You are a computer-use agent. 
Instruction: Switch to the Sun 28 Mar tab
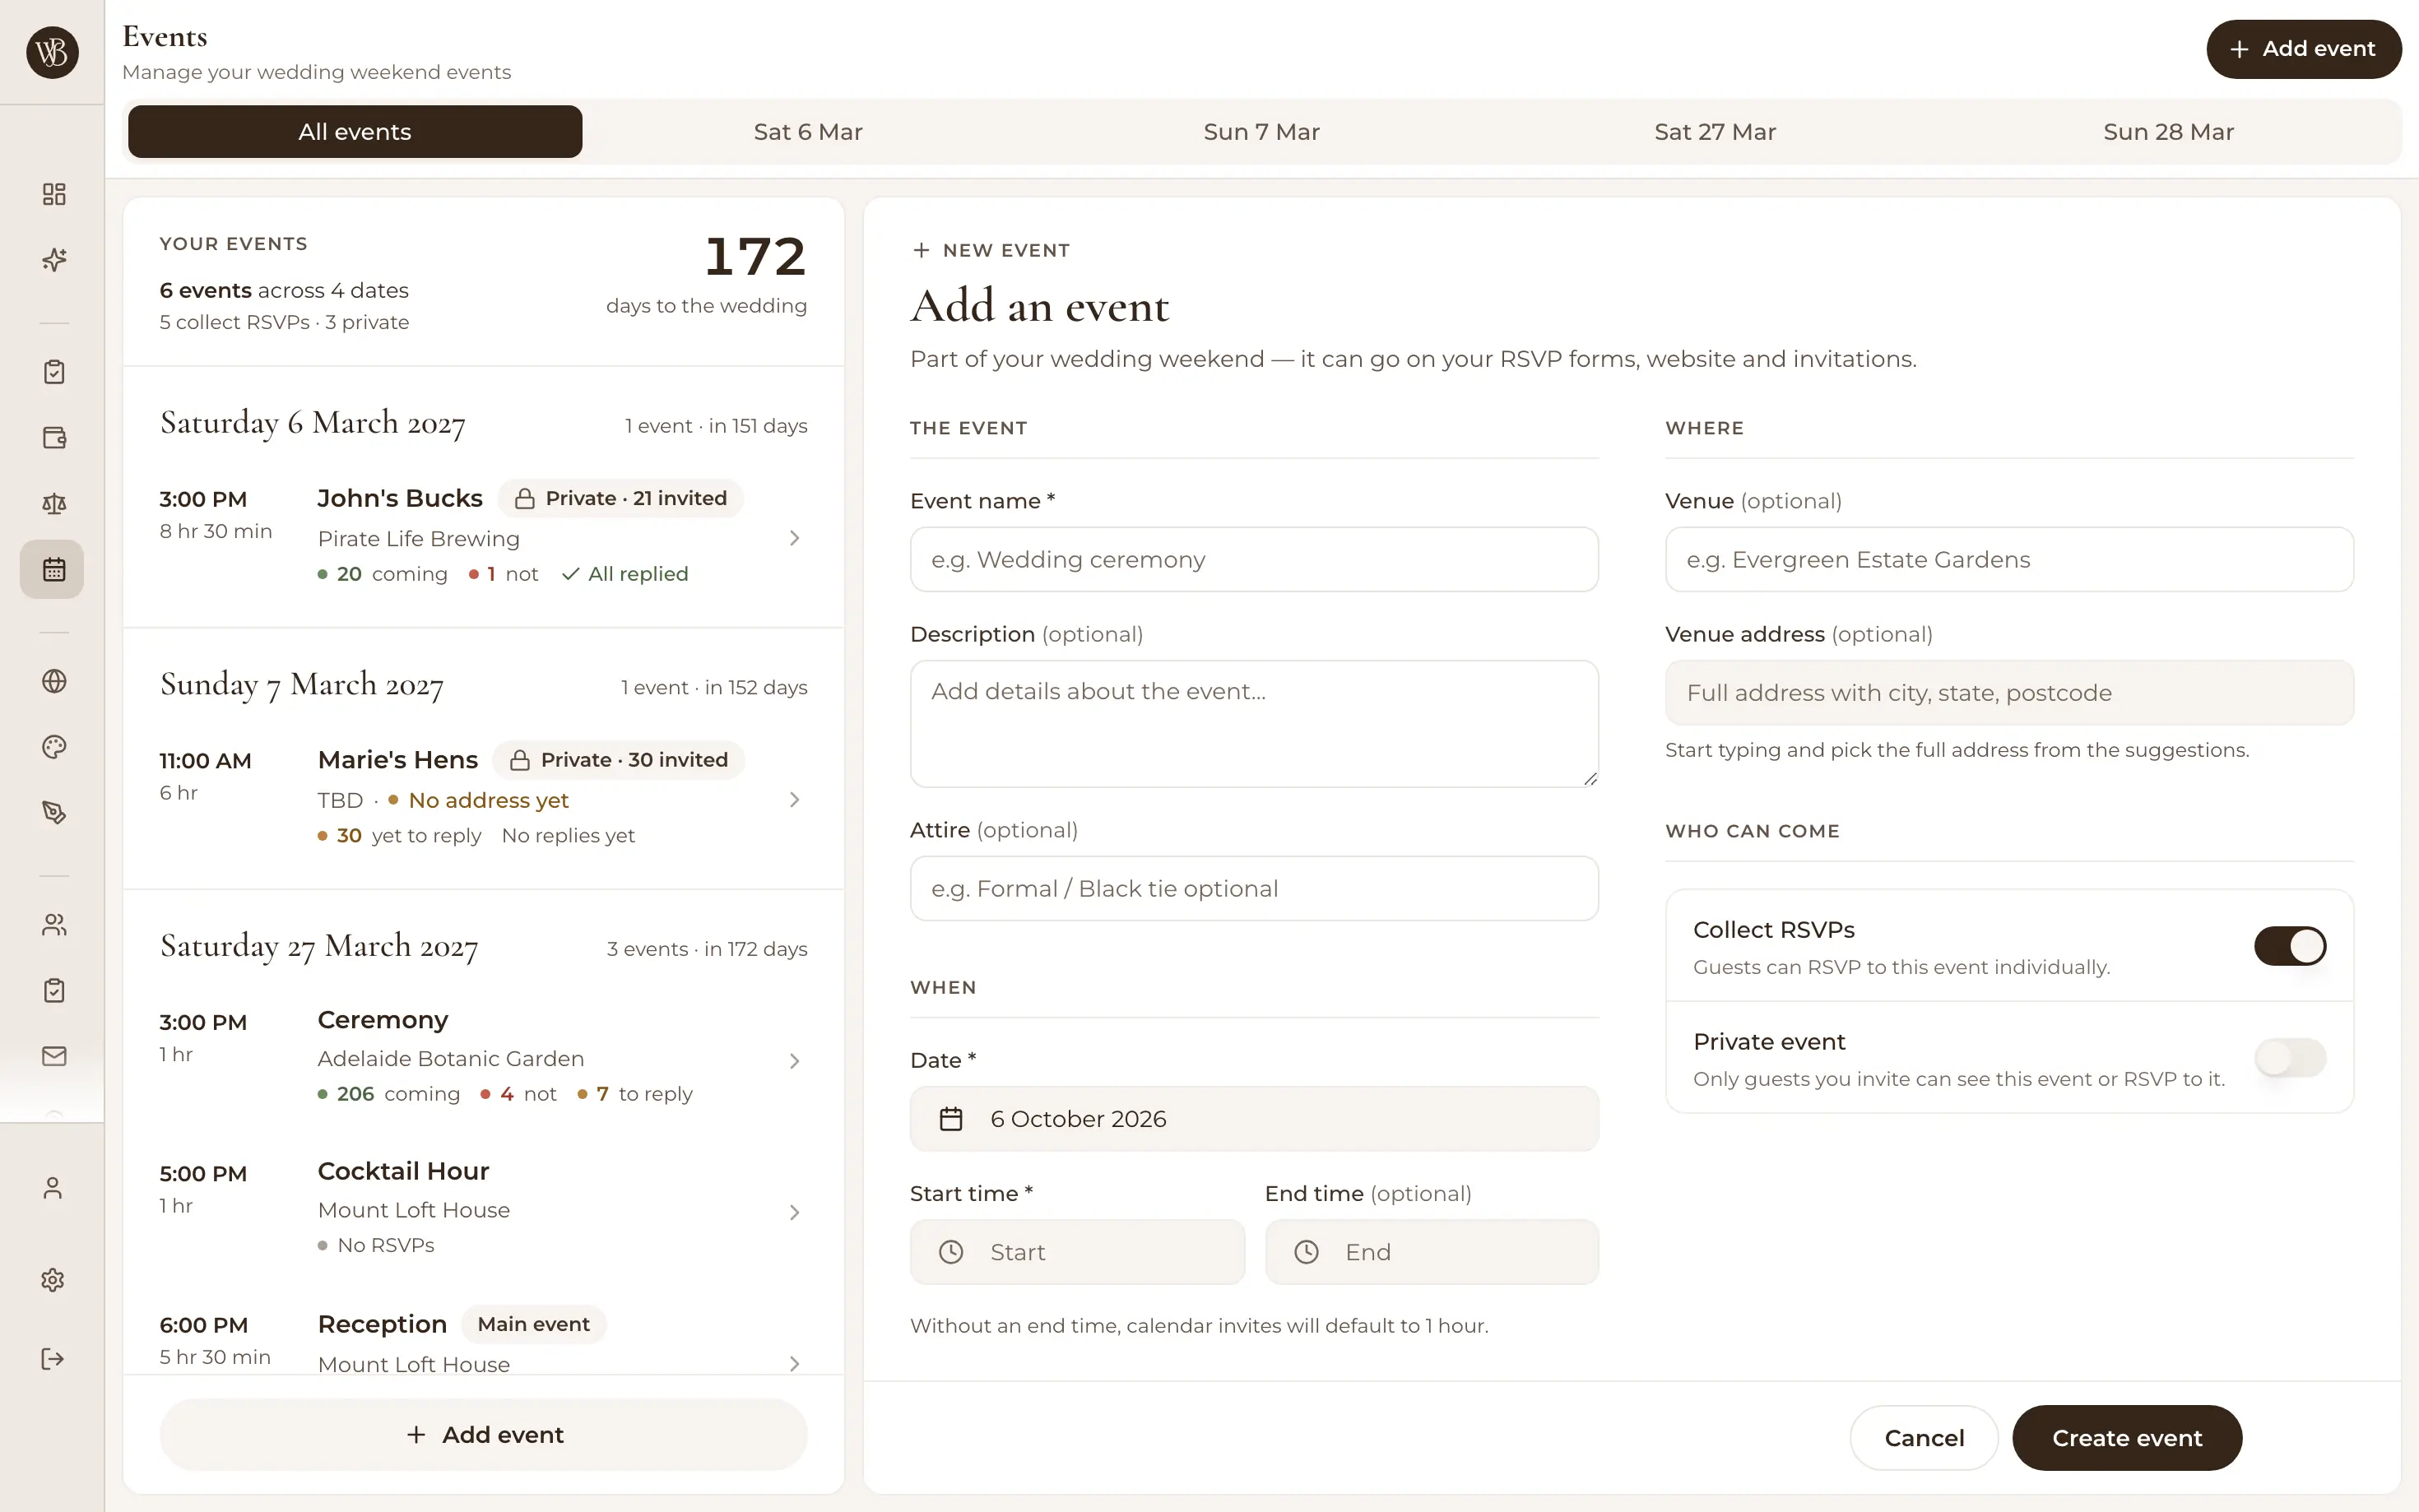(x=2168, y=132)
